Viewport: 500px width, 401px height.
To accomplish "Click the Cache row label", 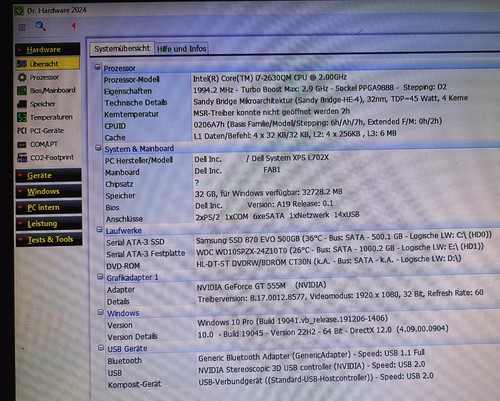I will click(115, 138).
